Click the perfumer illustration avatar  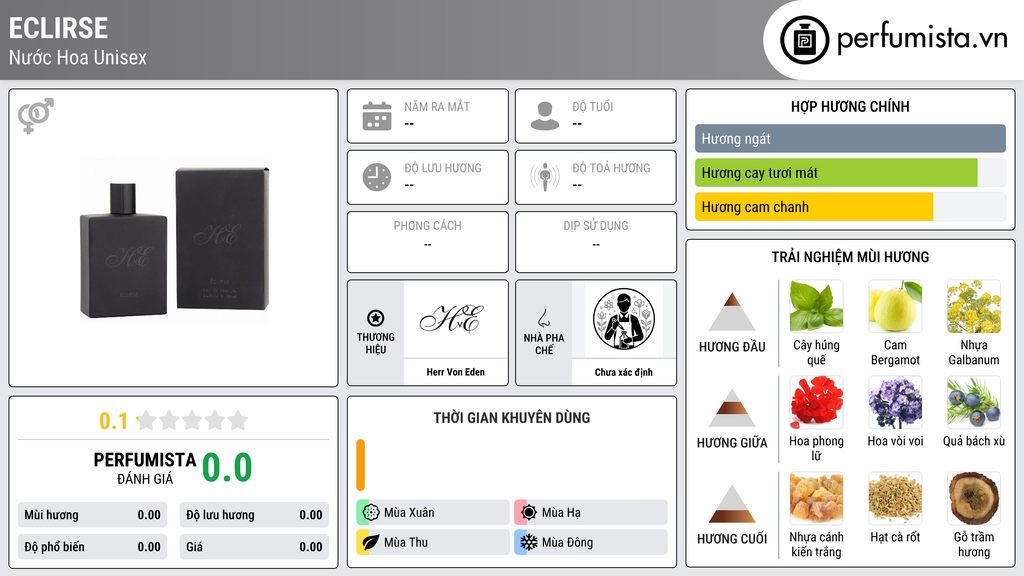624,319
